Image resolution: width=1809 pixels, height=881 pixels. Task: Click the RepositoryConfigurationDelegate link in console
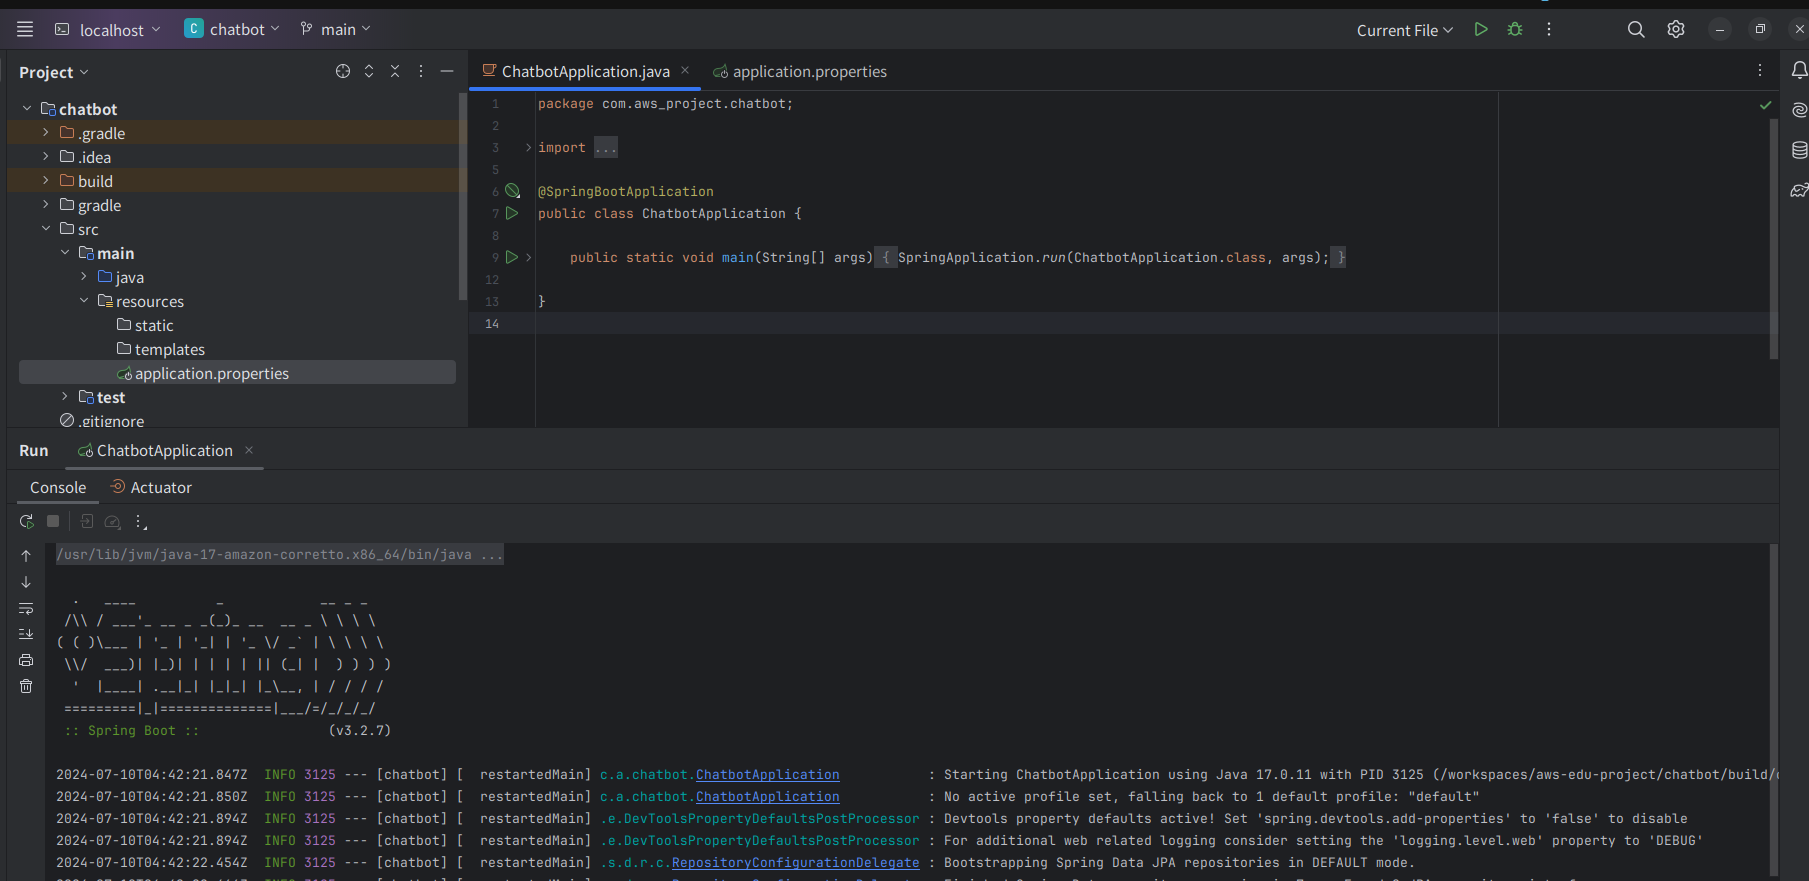coord(795,863)
